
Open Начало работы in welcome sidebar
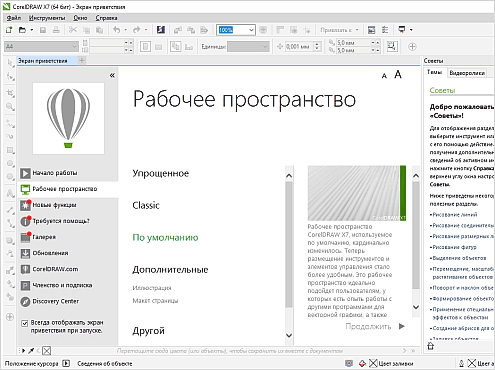point(68,173)
